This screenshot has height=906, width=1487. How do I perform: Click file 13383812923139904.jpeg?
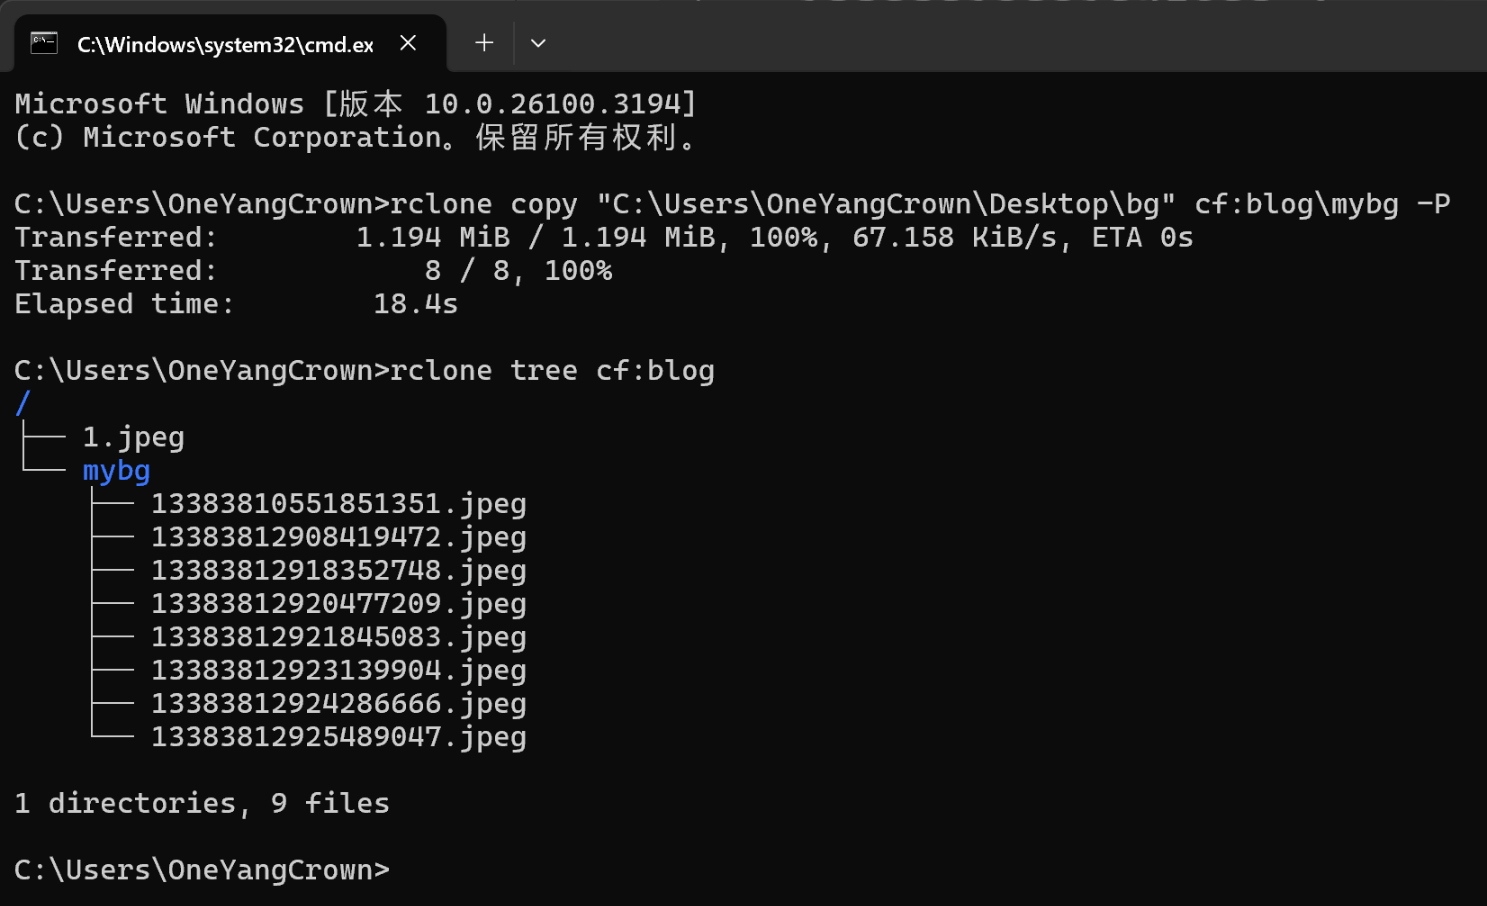tap(338, 670)
